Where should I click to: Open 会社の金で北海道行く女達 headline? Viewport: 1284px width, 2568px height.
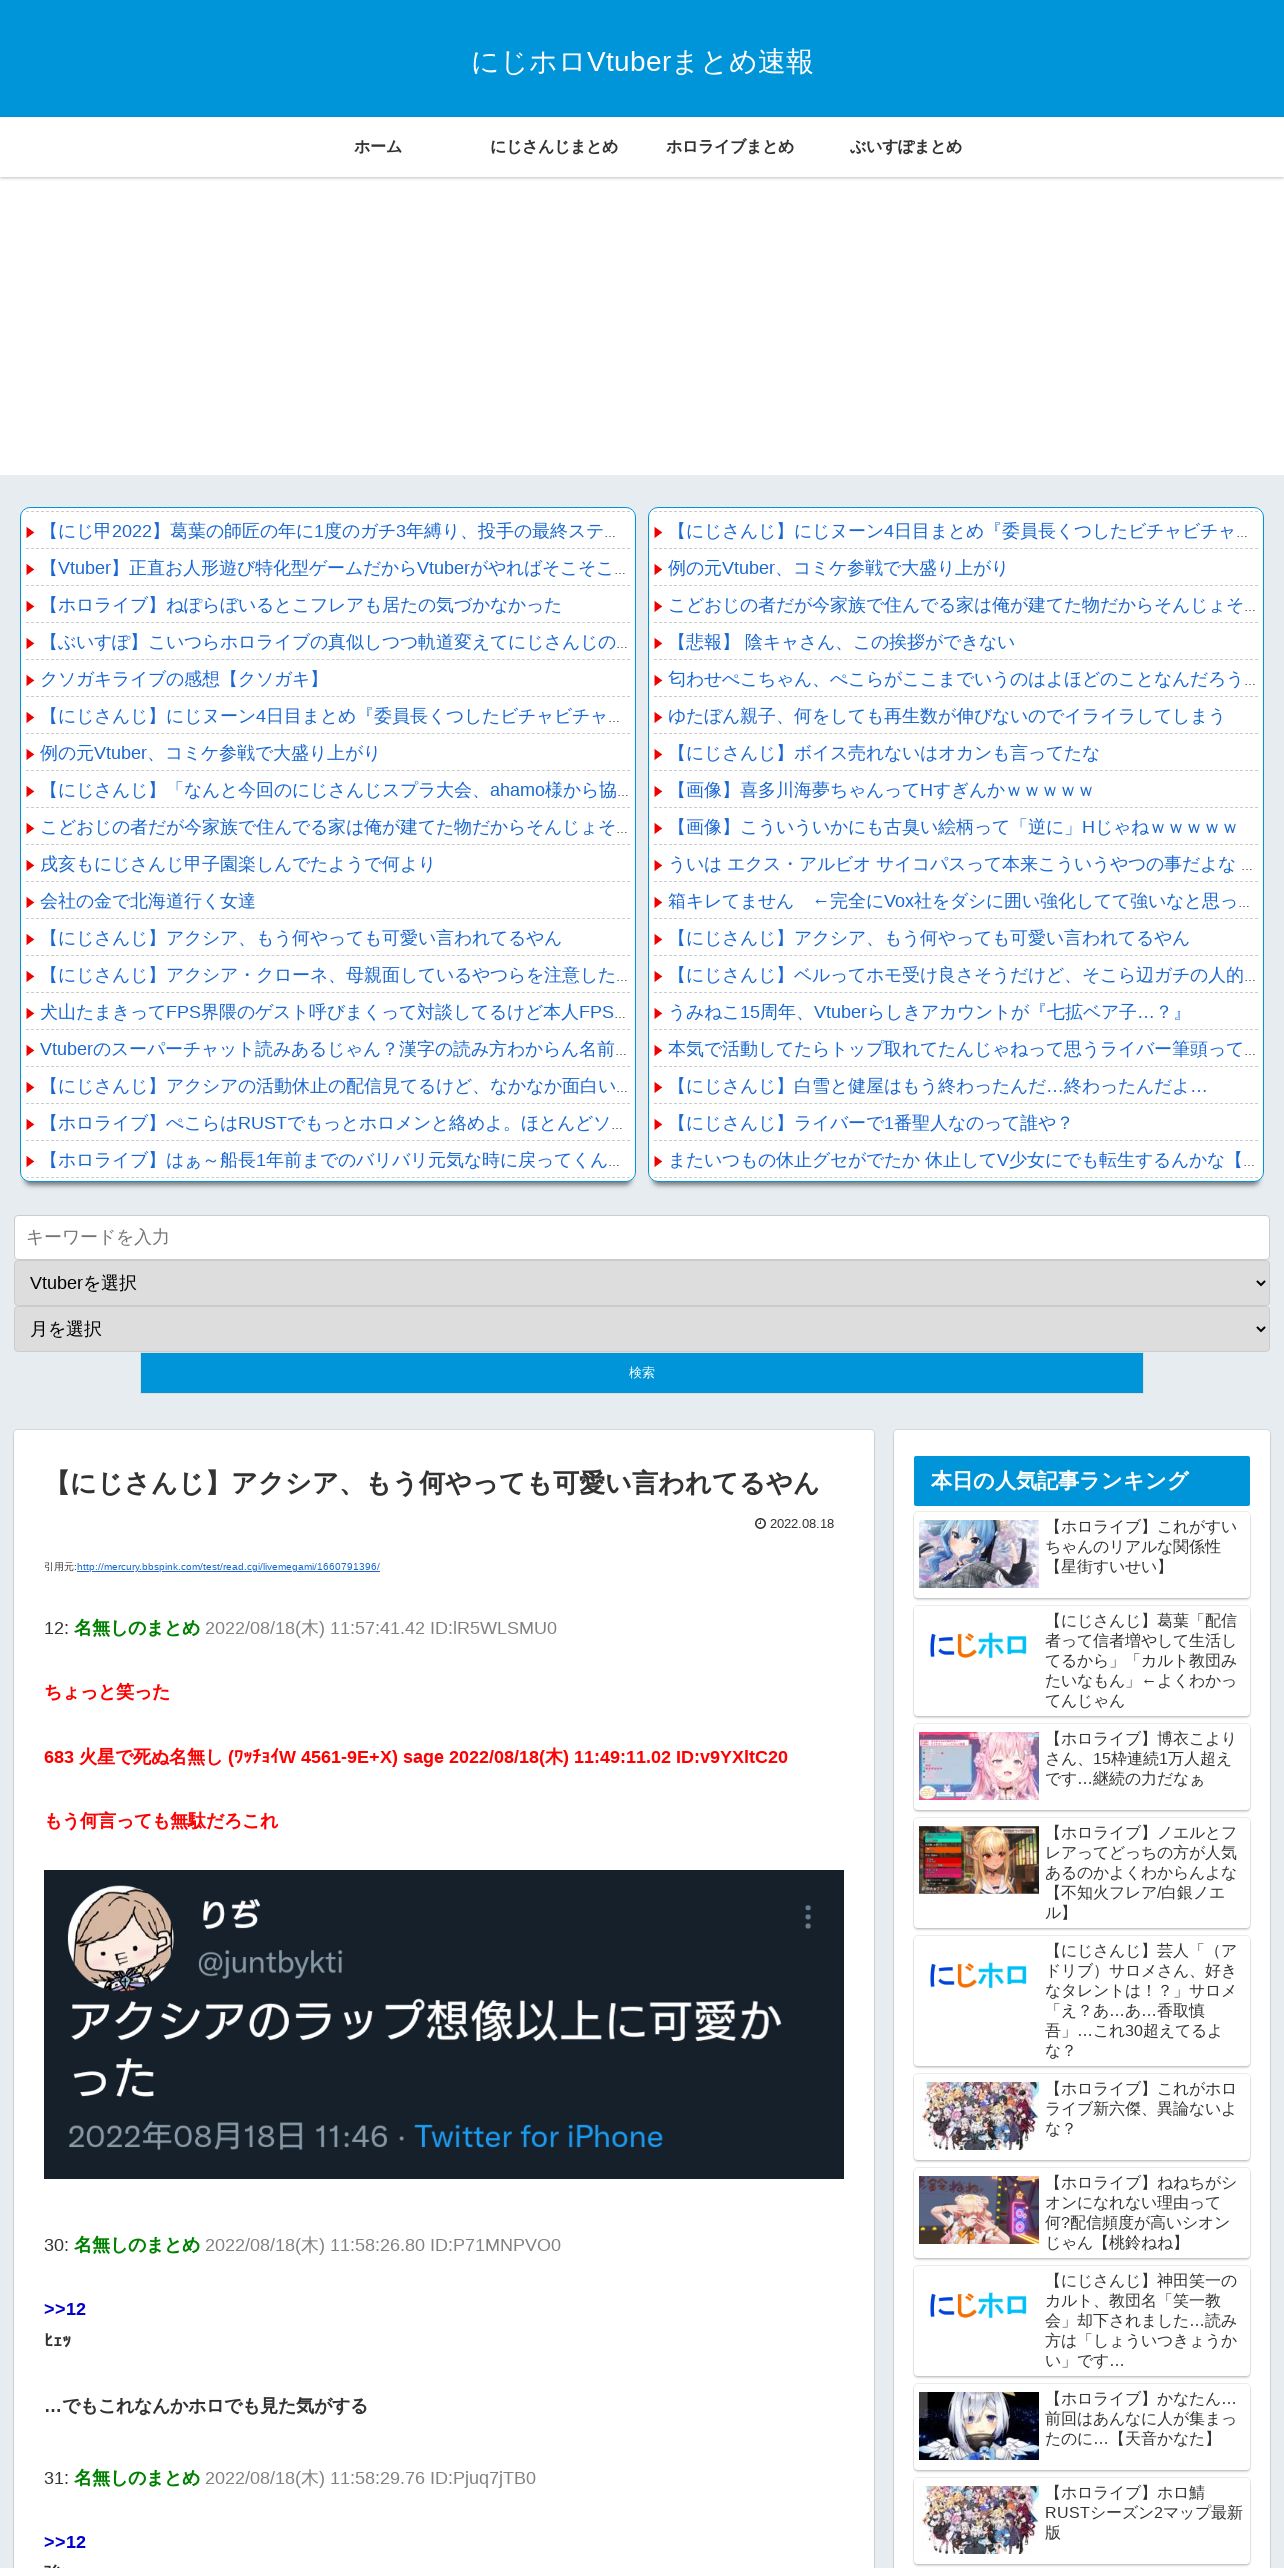click(148, 901)
